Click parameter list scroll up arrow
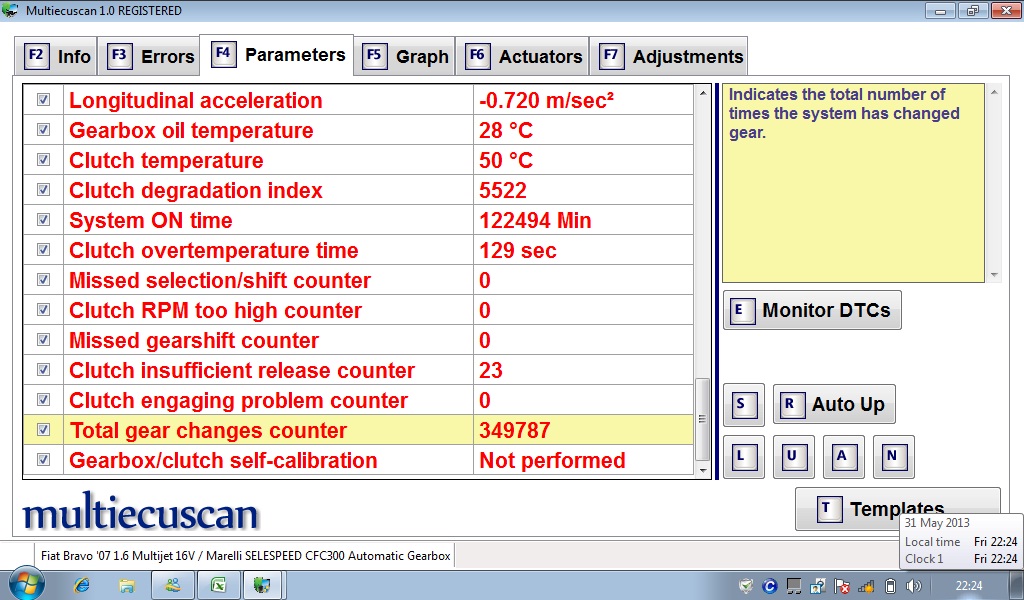1024x600 pixels. [x=703, y=93]
